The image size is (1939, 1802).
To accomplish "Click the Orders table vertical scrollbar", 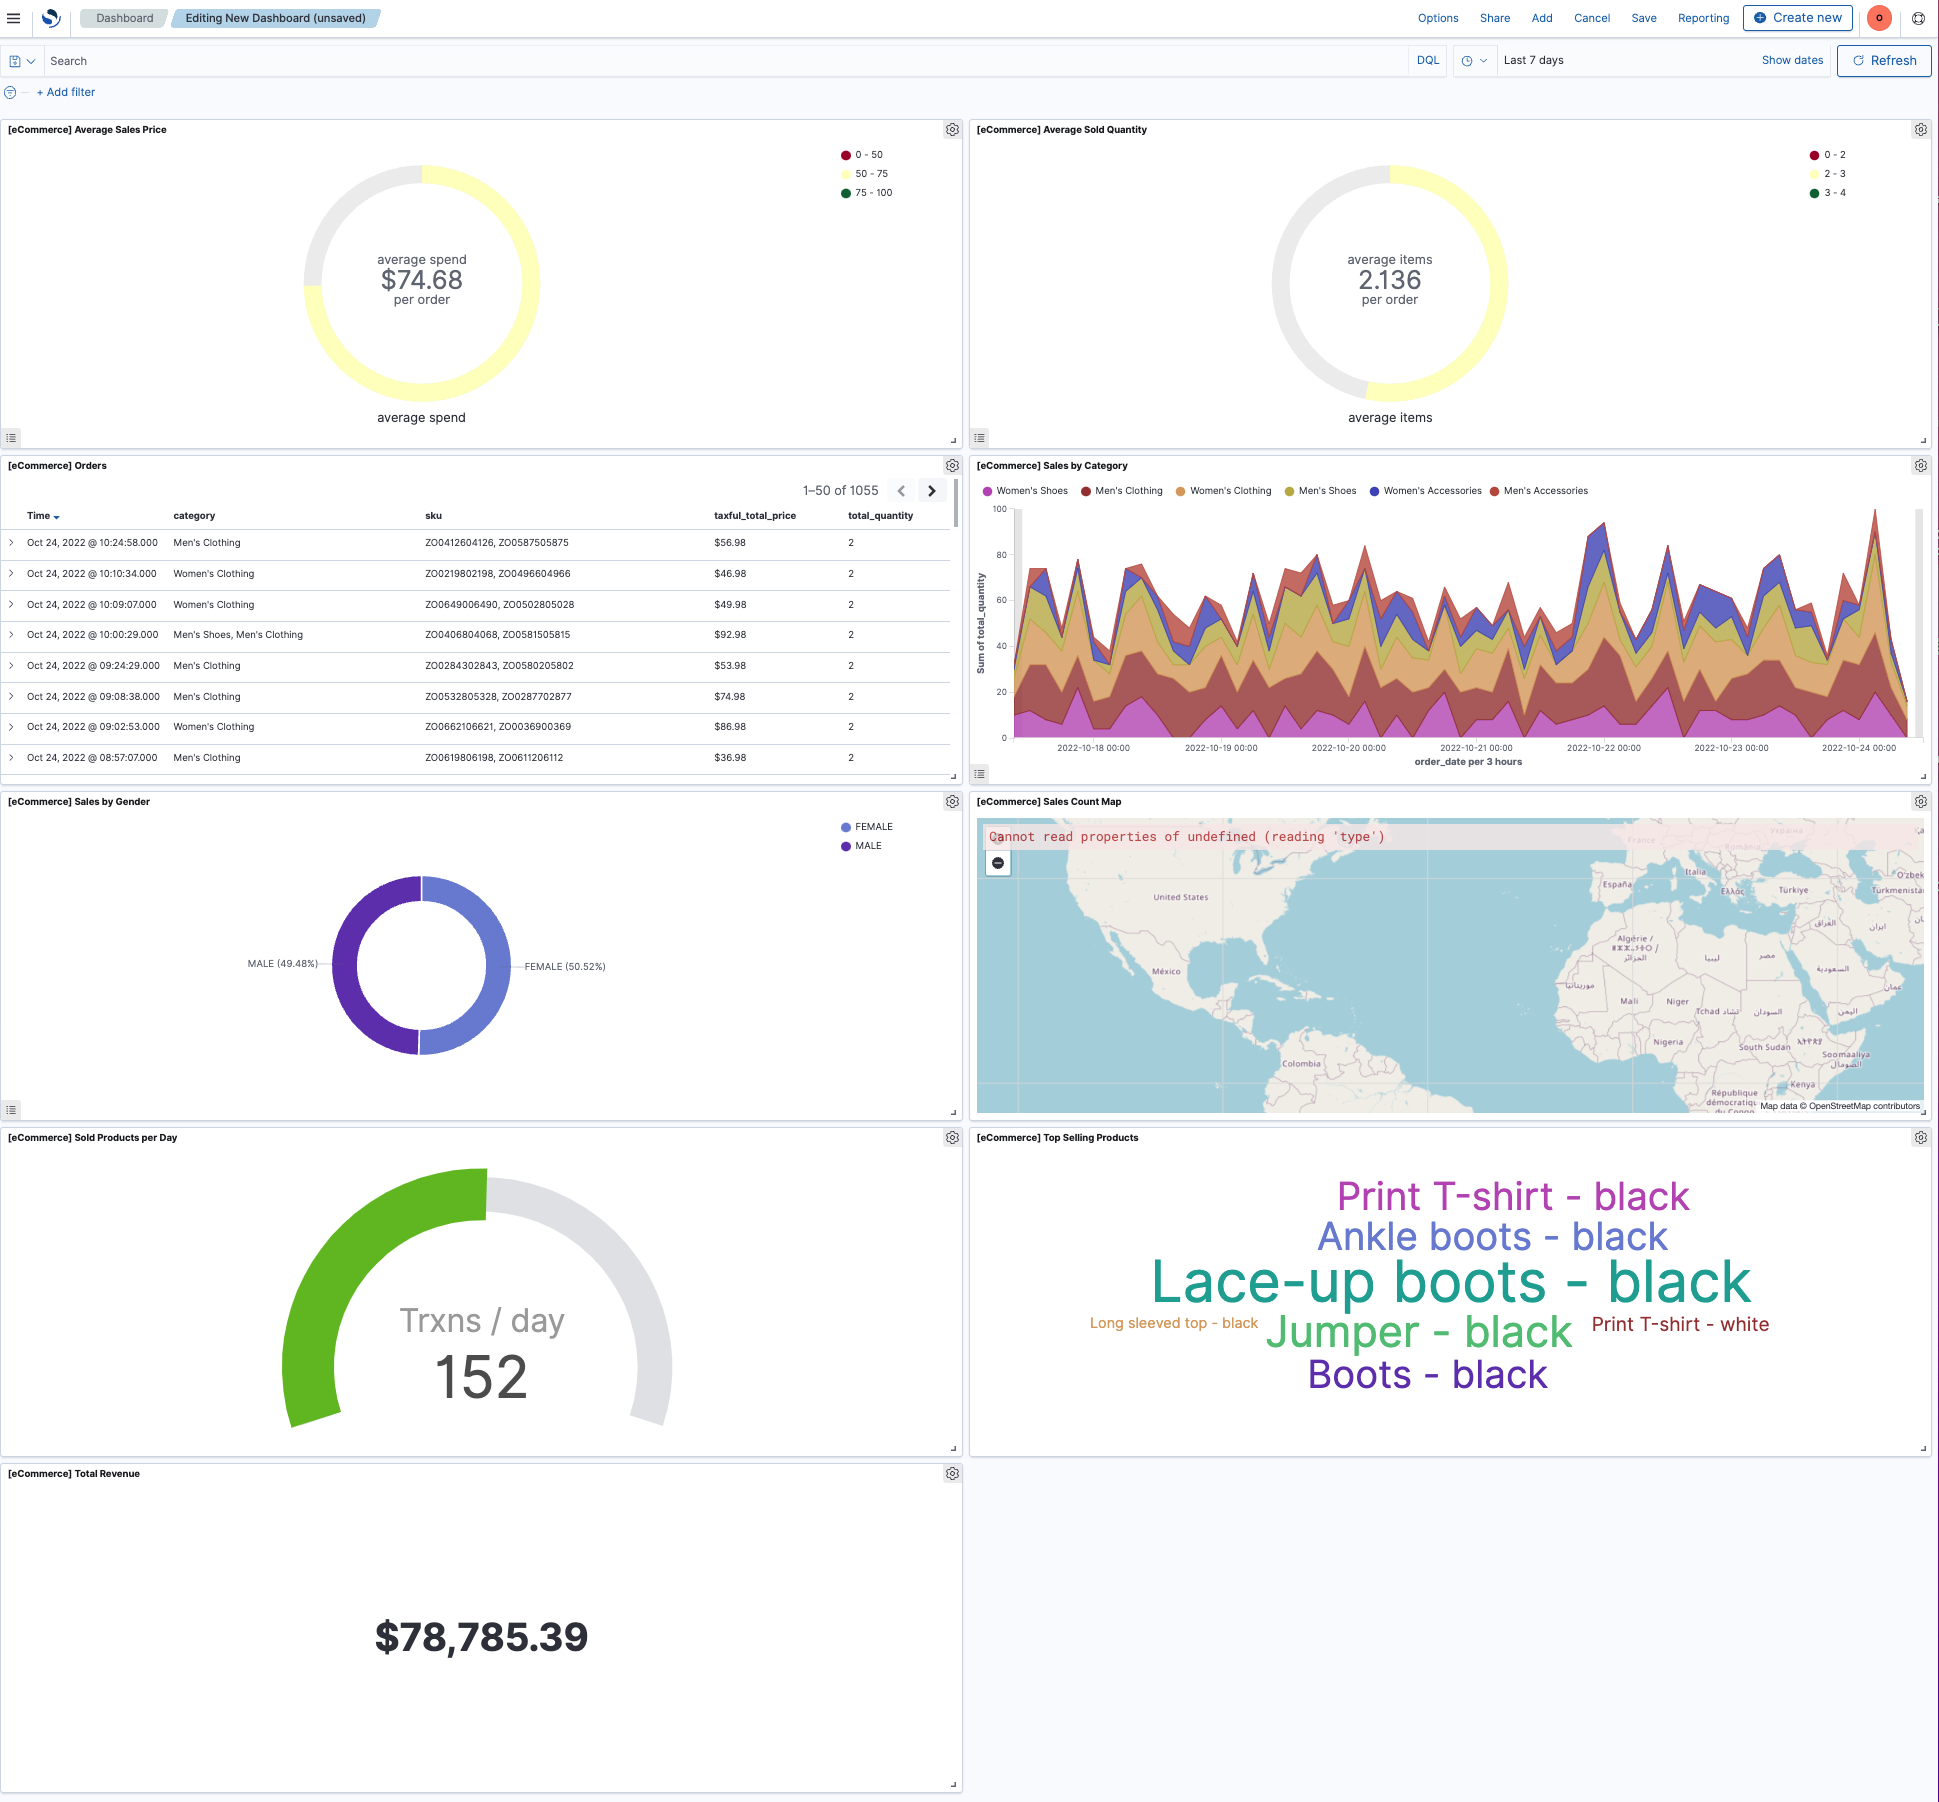I will (x=956, y=503).
